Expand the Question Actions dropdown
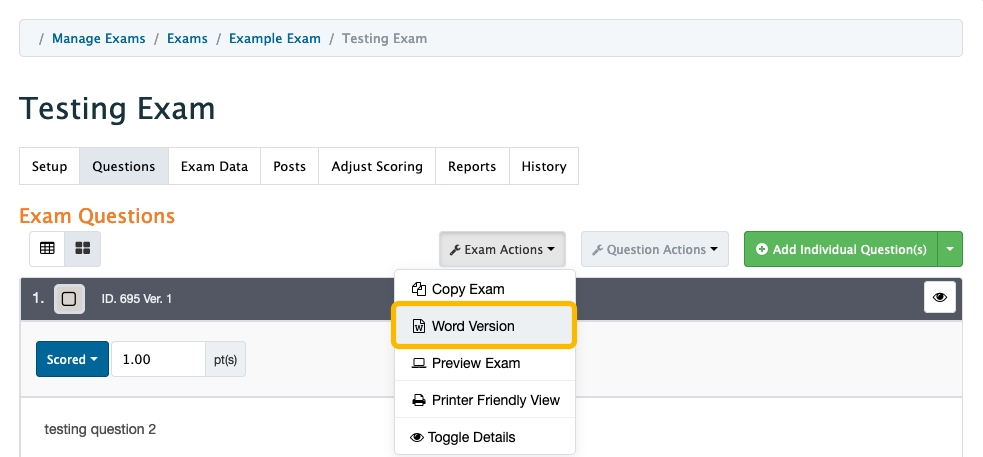Viewport: 983px width, 457px height. (x=655, y=250)
